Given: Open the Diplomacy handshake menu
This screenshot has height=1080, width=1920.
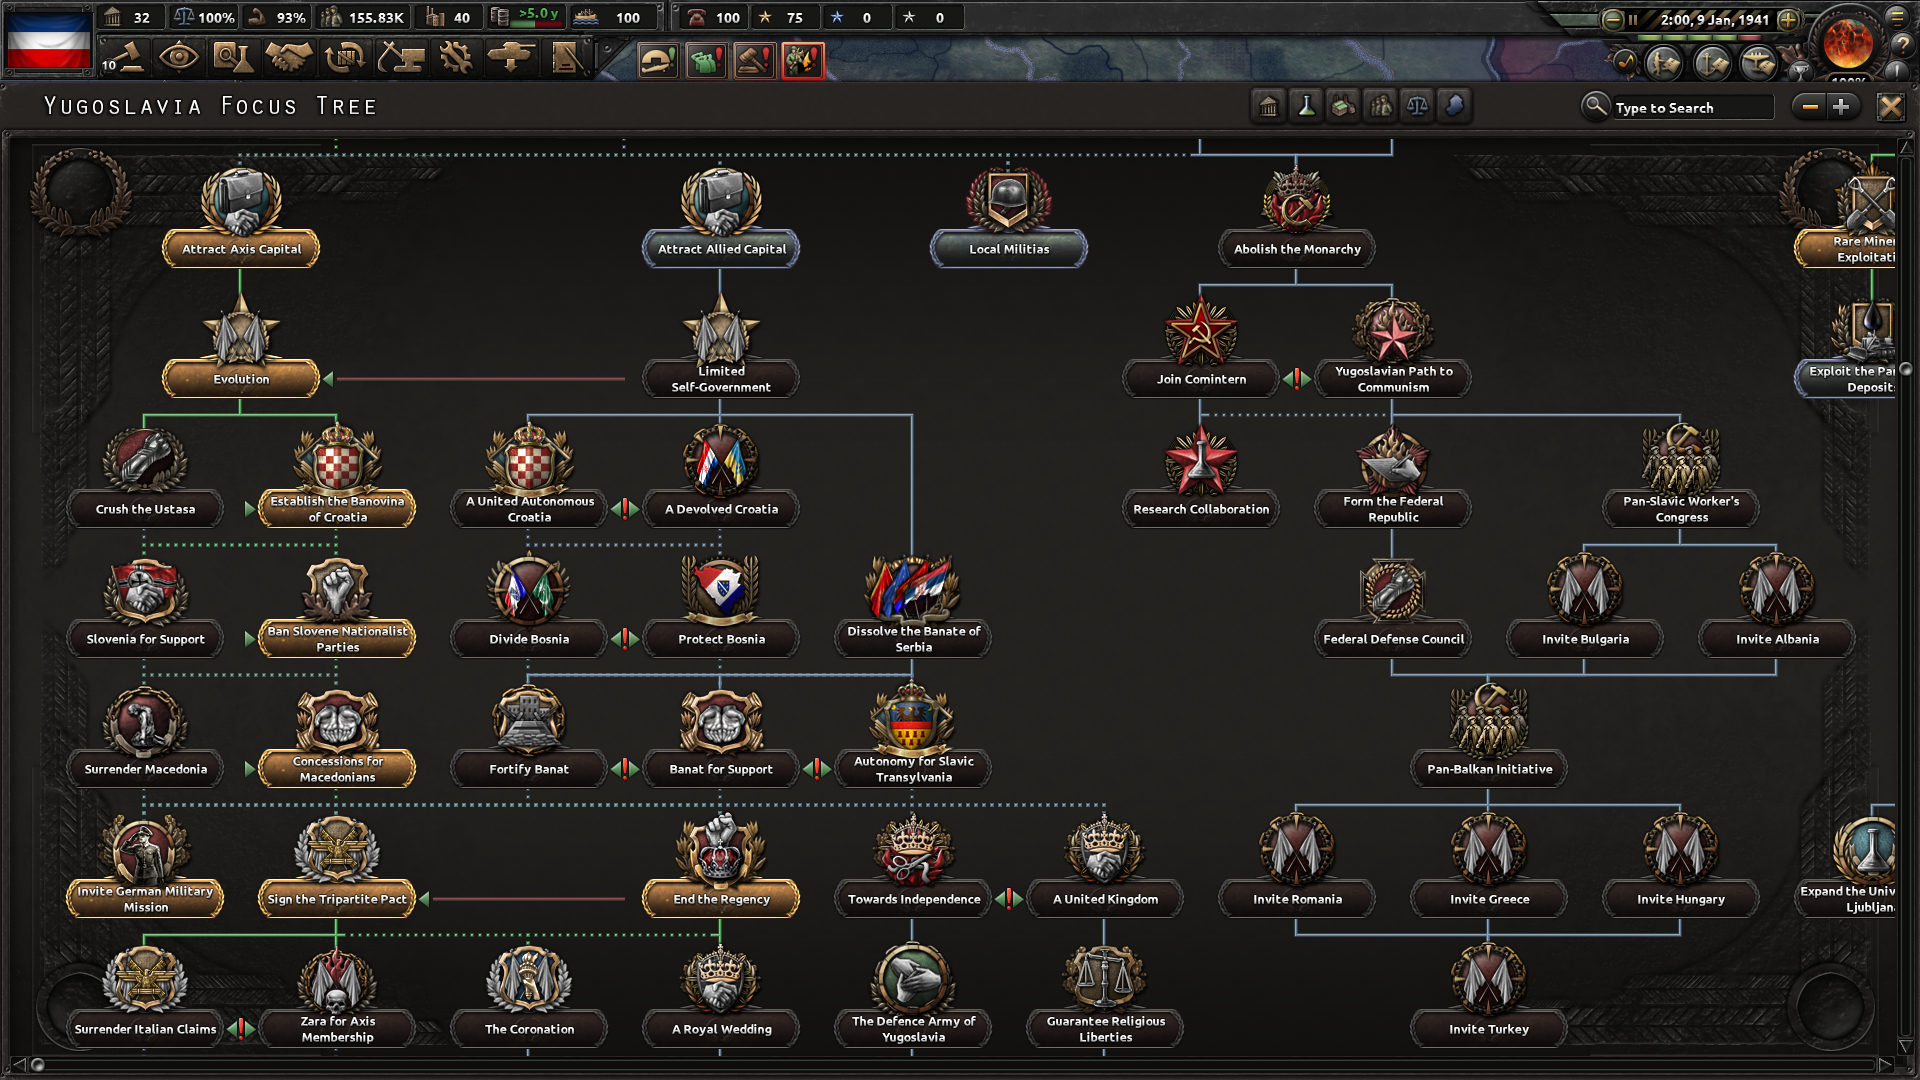Looking at the screenshot, I should click(288, 57).
